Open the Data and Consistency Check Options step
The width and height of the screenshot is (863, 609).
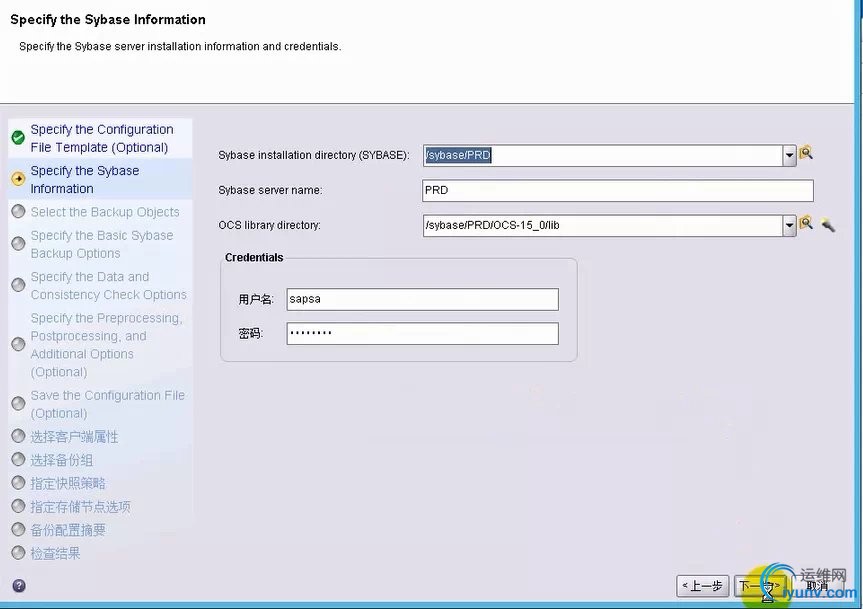(108, 286)
